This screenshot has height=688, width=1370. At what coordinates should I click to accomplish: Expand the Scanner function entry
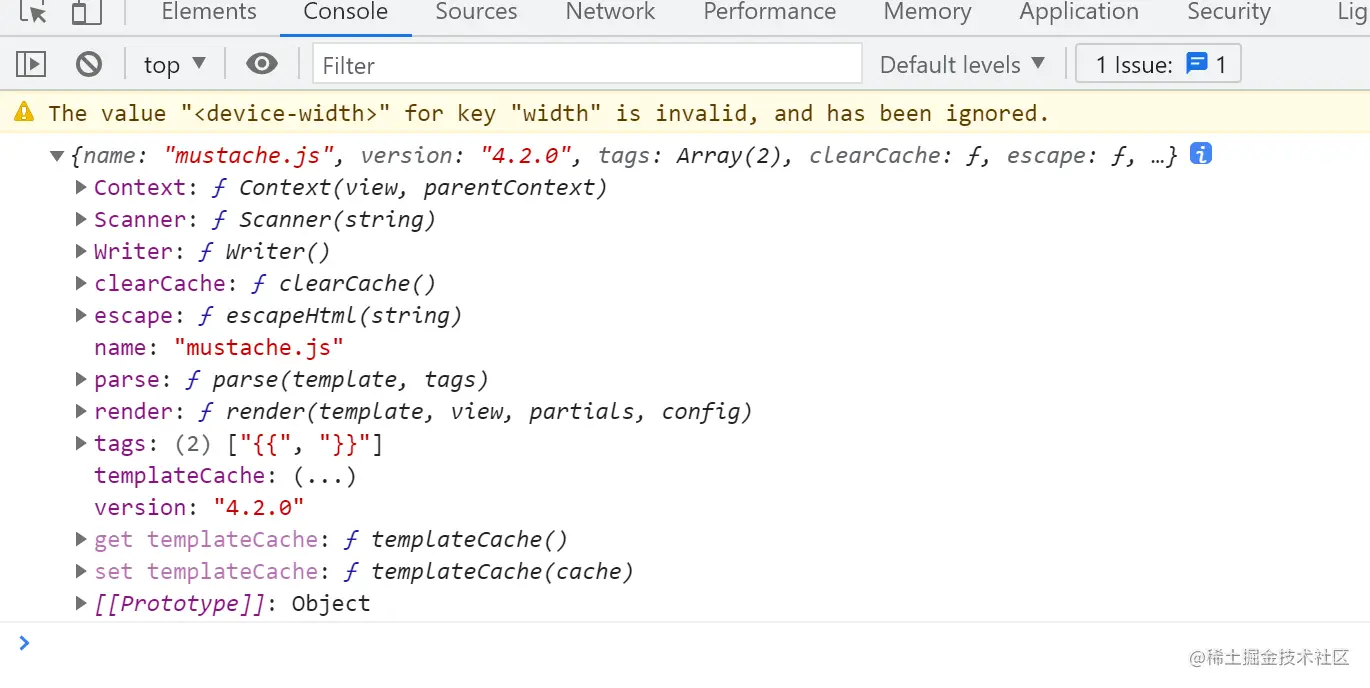point(82,219)
